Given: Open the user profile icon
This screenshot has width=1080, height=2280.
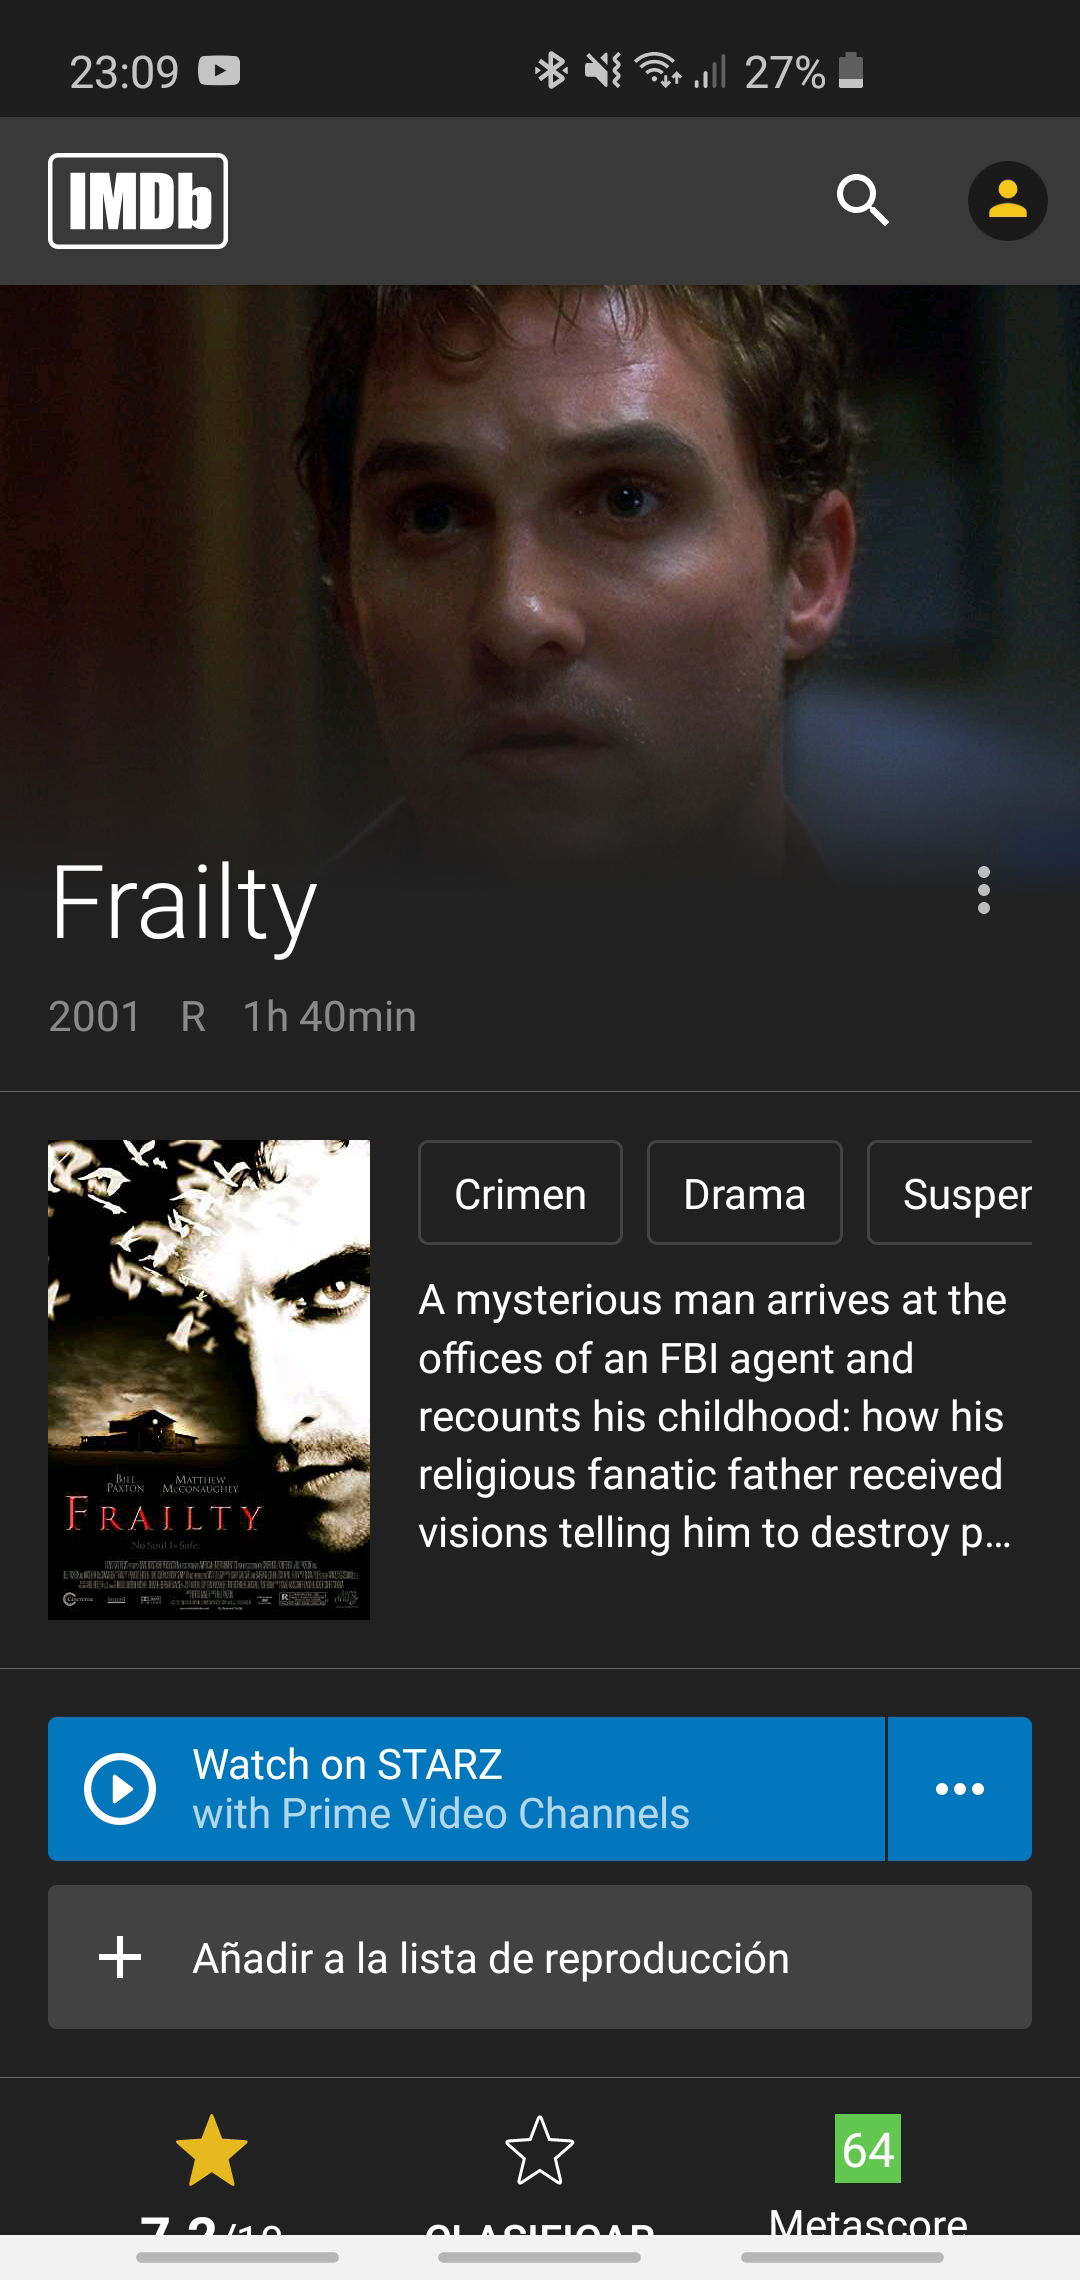Looking at the screenshot, I should point(1007,201).
